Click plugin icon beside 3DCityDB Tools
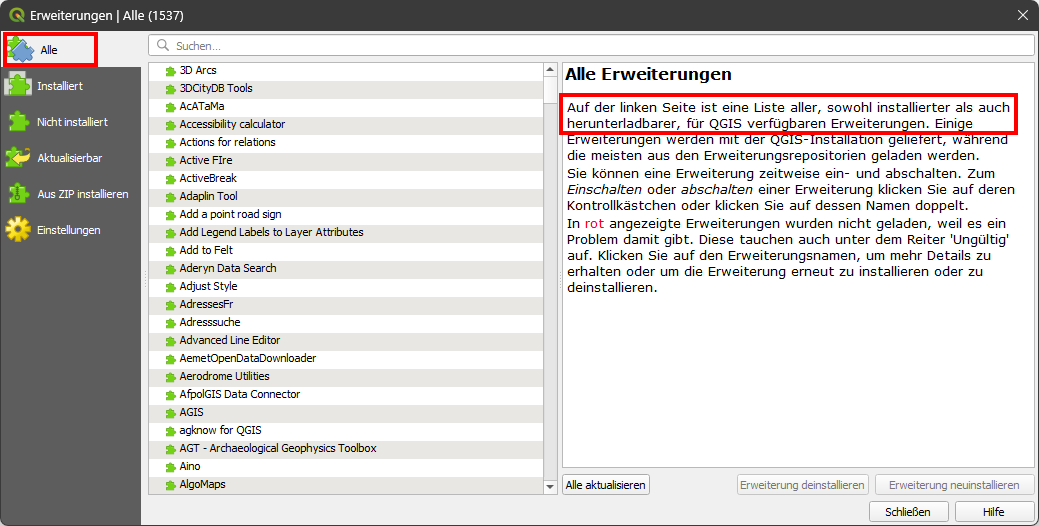The height and width of the screenshot is (526, 1039). pos(170,89)
